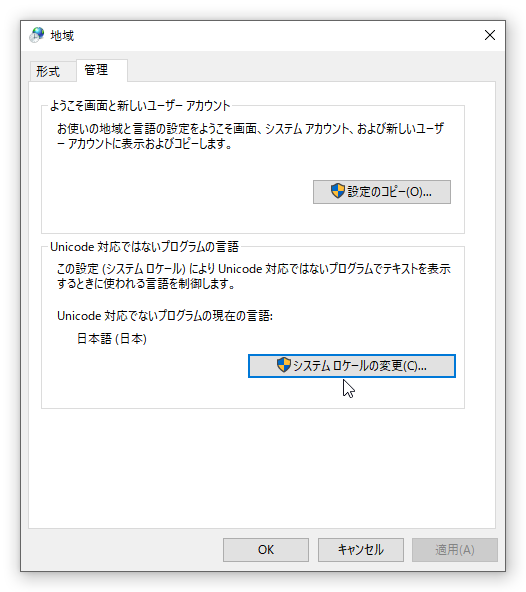Click the Unicode 対応ではないプログラムの言語 group heading
The width and height of the screenshot is (526, 592).
click(x=144, y=247)
